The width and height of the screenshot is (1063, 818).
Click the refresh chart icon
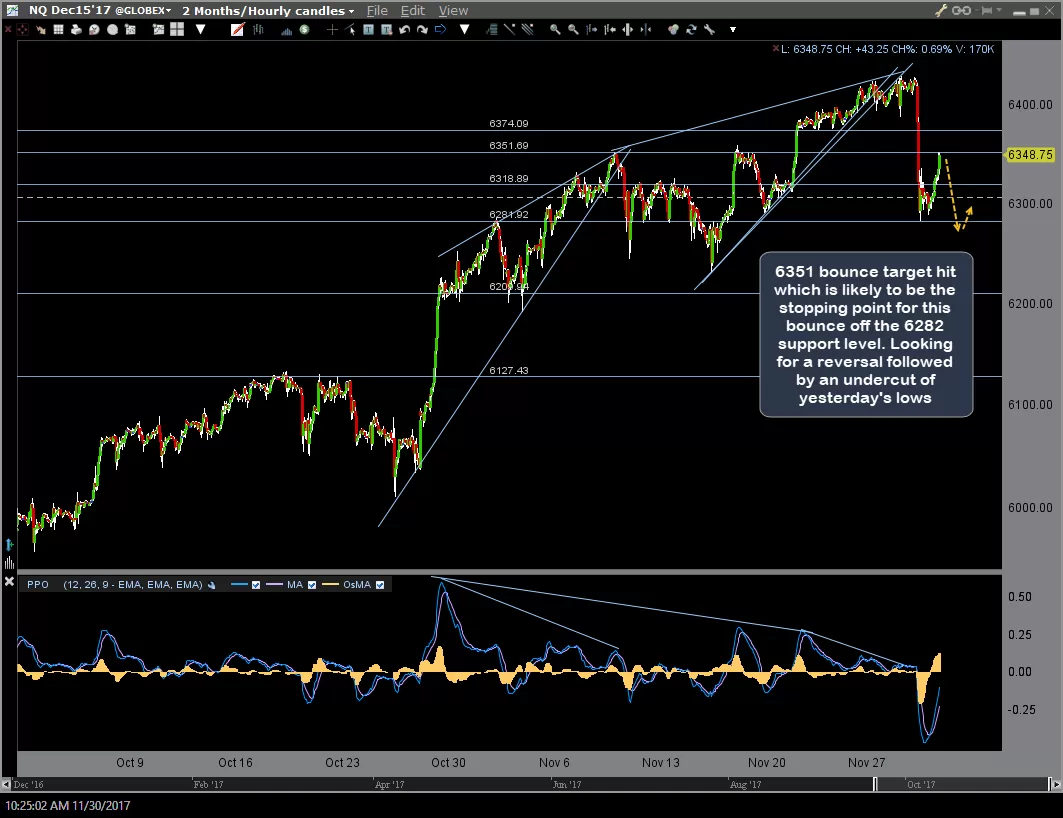click(691, 29)
